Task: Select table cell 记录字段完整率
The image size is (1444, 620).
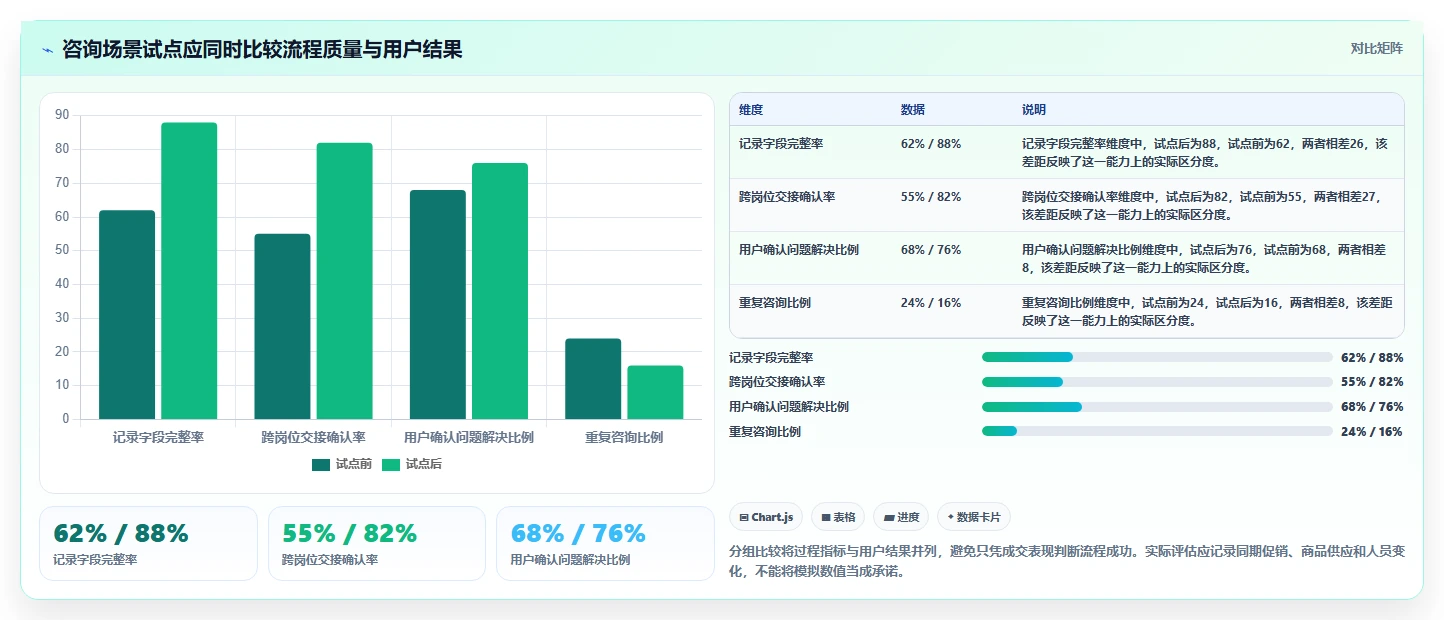Action: tap(781, 144)
